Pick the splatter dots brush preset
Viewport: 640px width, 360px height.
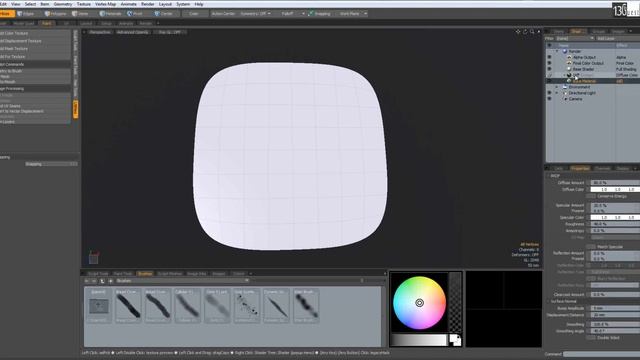click(x=247, y=305)
